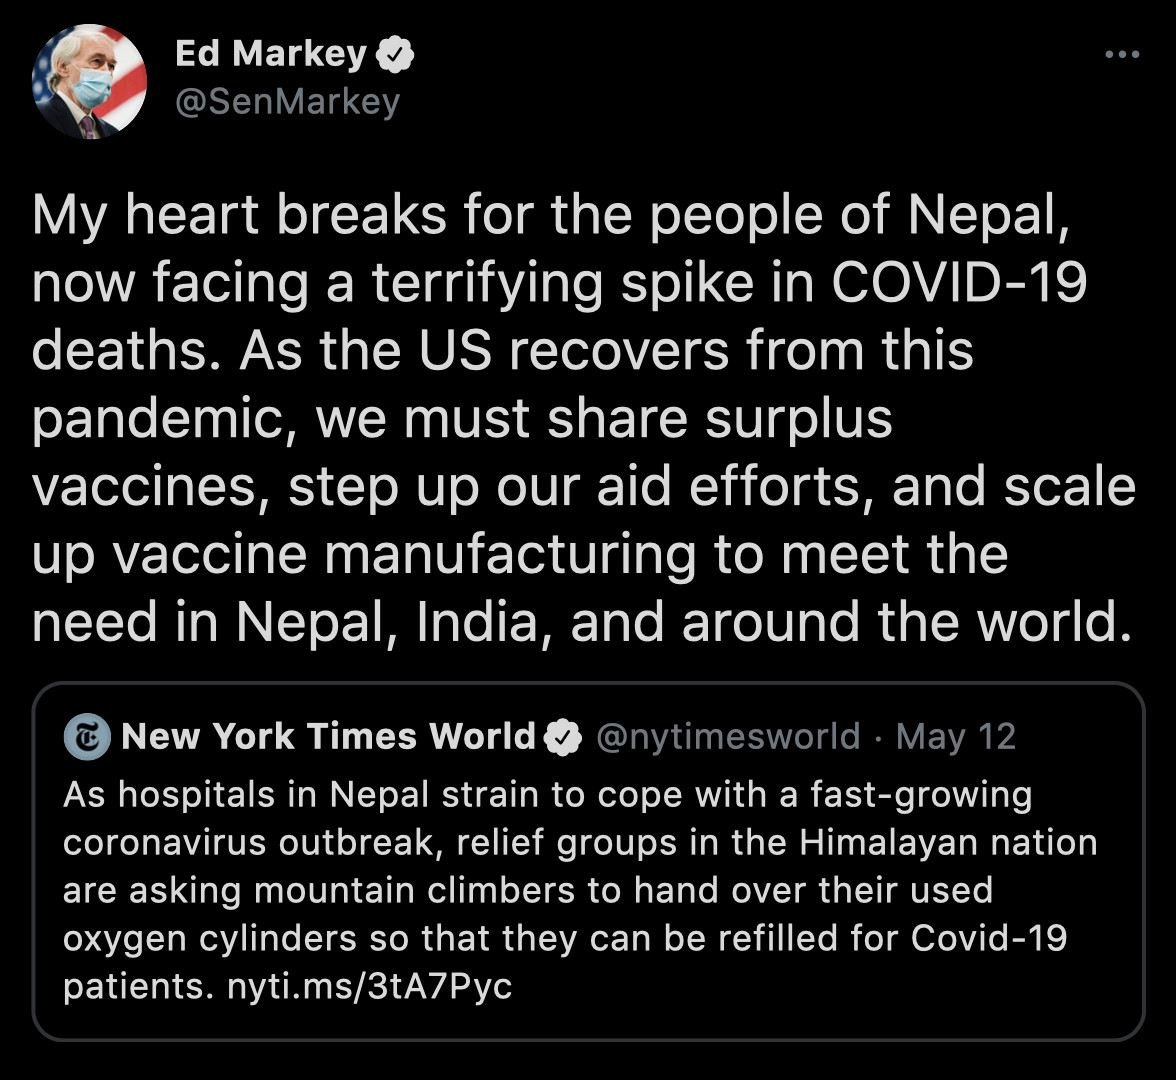Click the May 12 timestamp
1176x1080 pixels.
click(x=956, y=737)
